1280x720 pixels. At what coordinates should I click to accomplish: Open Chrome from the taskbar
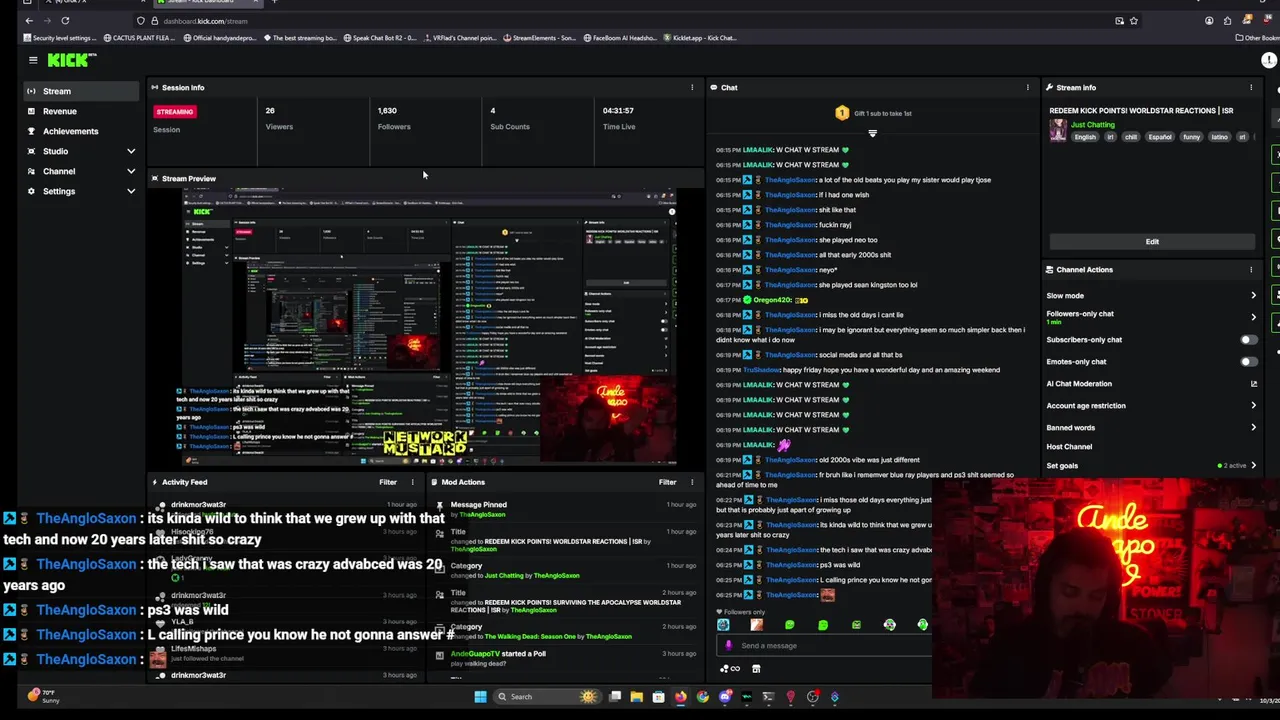click(703, 697)
